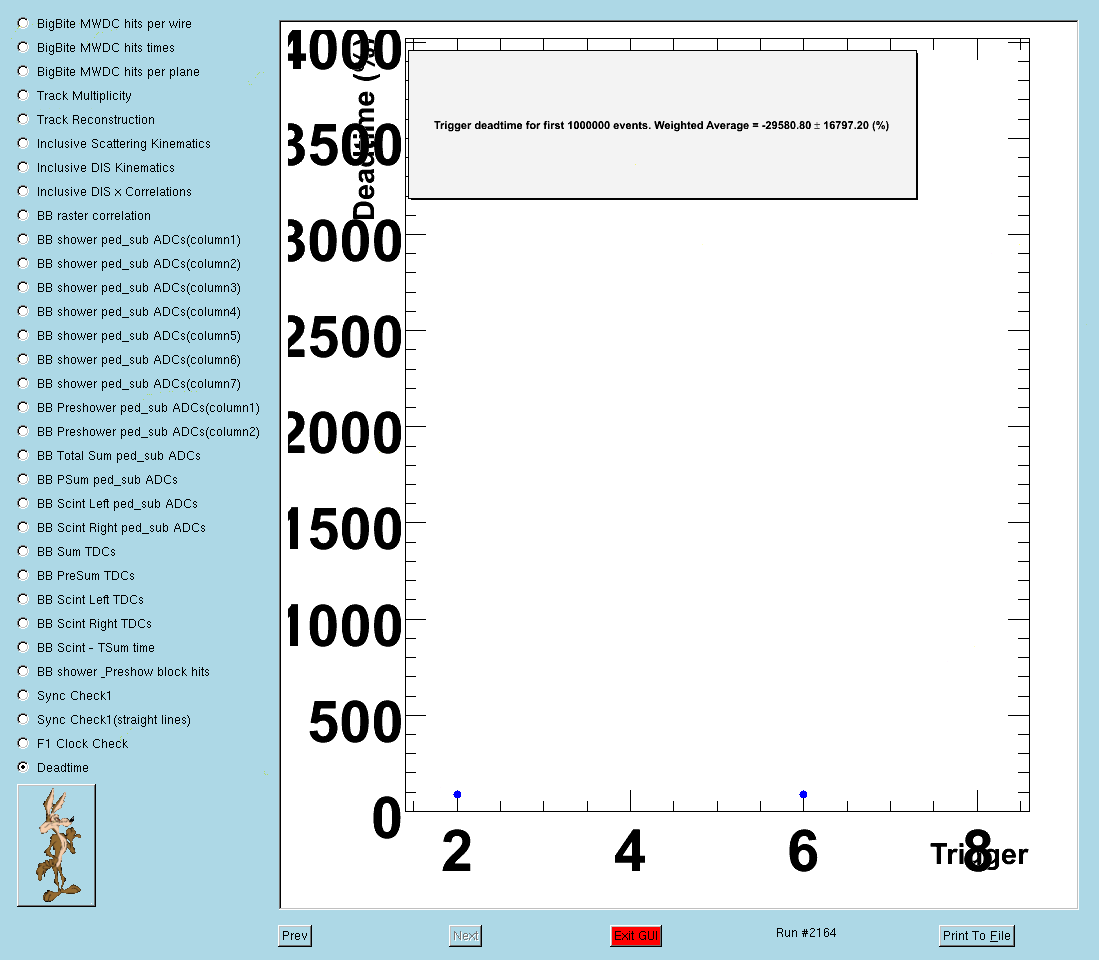1099x960 pixels.
Task: Click the red Exit GUI button
Action: point(636,935)
